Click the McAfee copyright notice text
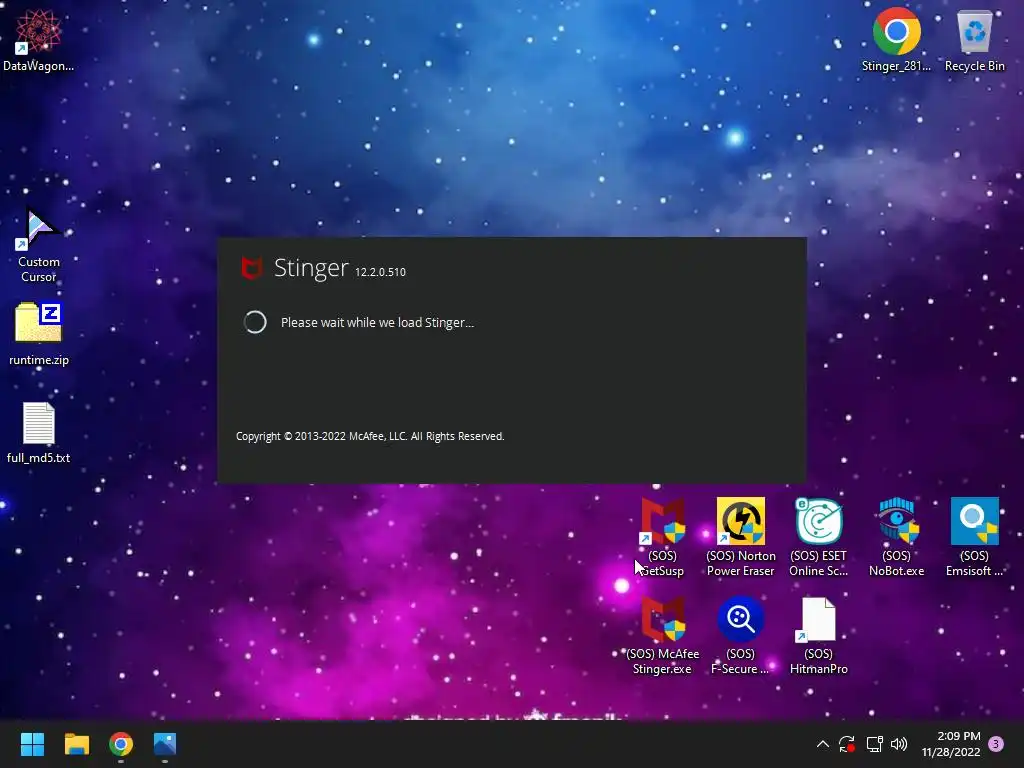1024x768 pixels. click(370, 436)
